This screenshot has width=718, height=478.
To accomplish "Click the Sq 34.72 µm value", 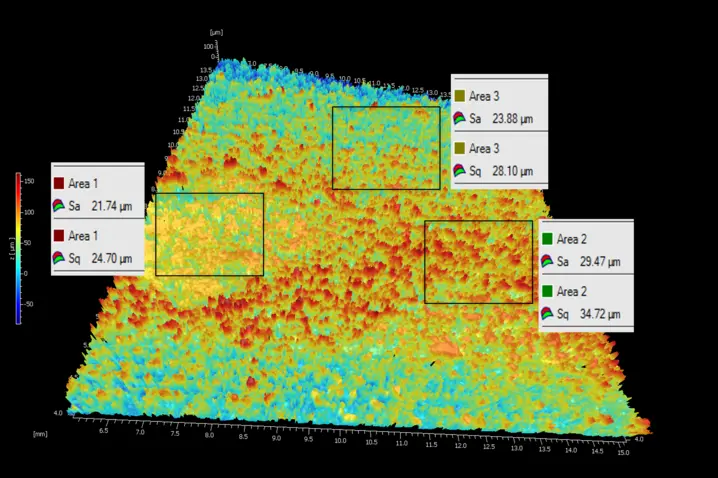I will point(600,314).
